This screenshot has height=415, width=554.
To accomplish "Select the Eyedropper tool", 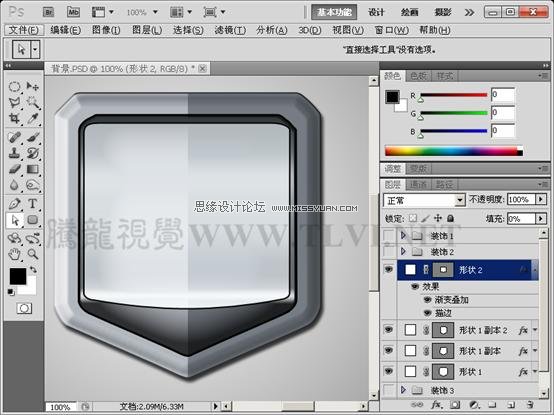I will (x=33, y=118).
